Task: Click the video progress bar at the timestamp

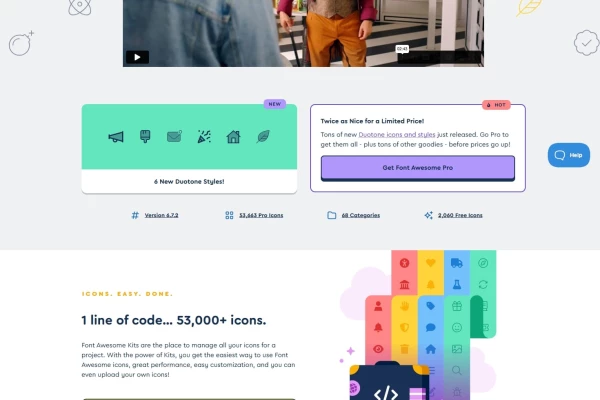Action: (402, 57)
